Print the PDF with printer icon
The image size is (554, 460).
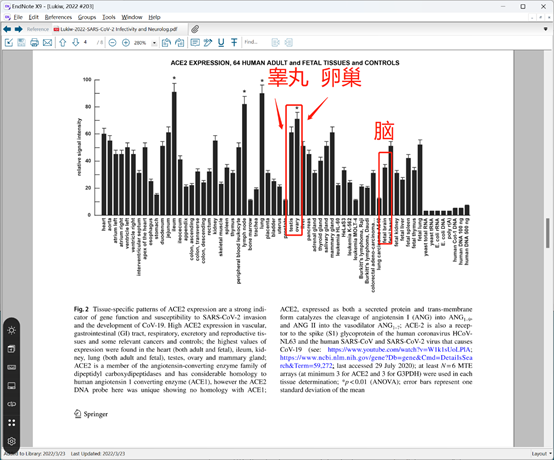pyautogui.click(x=34, y=43)
